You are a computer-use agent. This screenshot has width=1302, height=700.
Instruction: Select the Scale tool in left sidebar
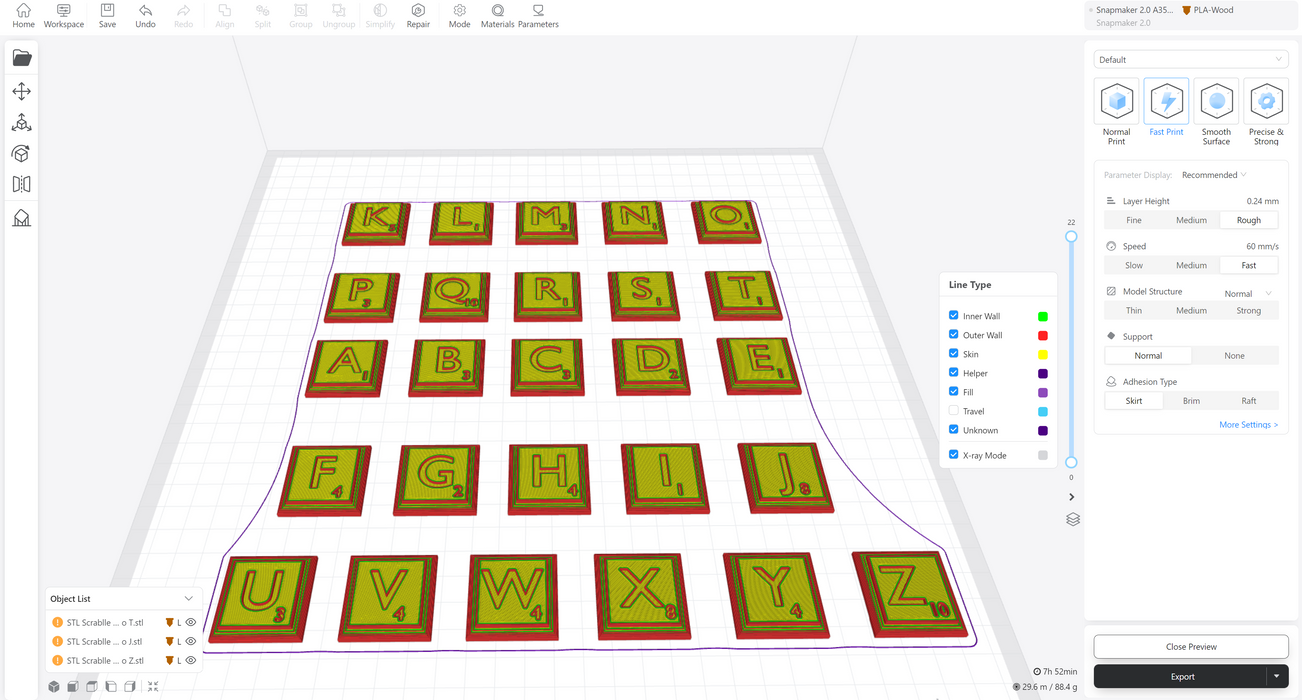(x=21, y=122)
